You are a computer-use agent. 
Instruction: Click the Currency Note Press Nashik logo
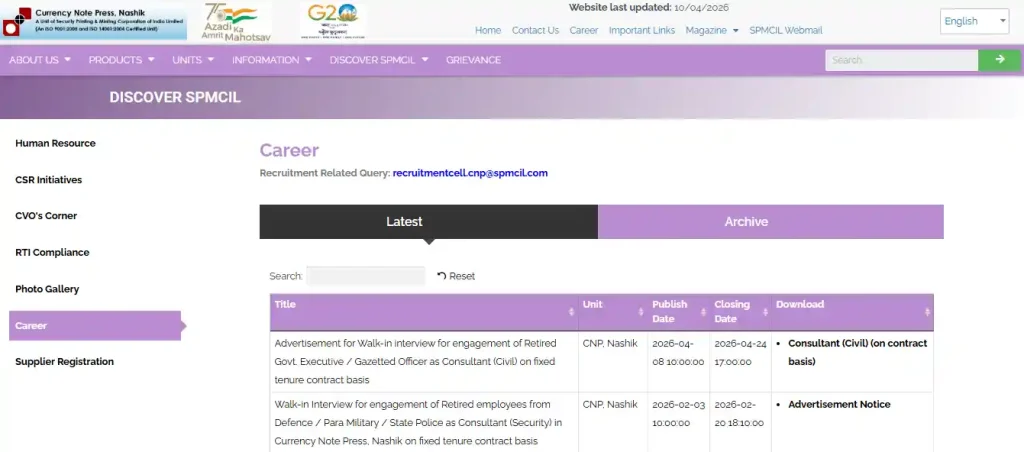(x=94, y=21)
